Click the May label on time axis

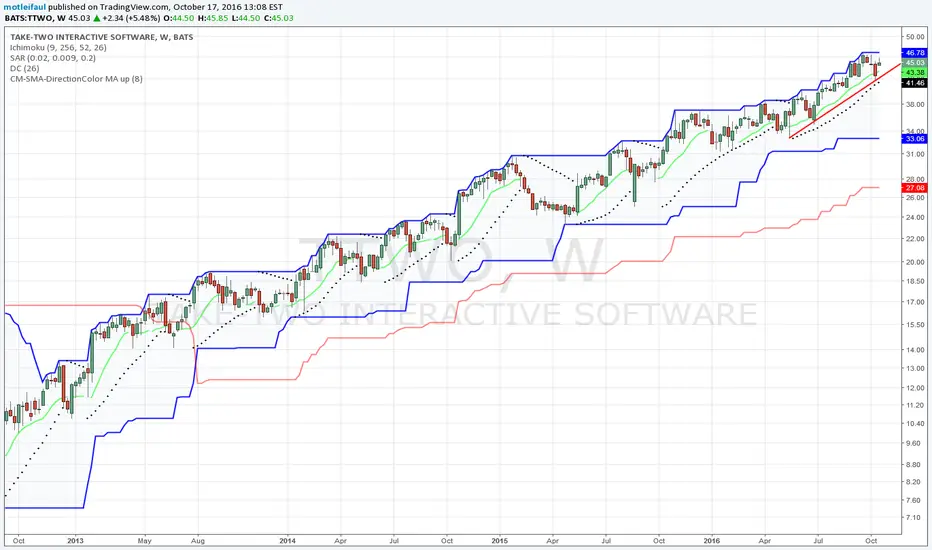(144, 540)
